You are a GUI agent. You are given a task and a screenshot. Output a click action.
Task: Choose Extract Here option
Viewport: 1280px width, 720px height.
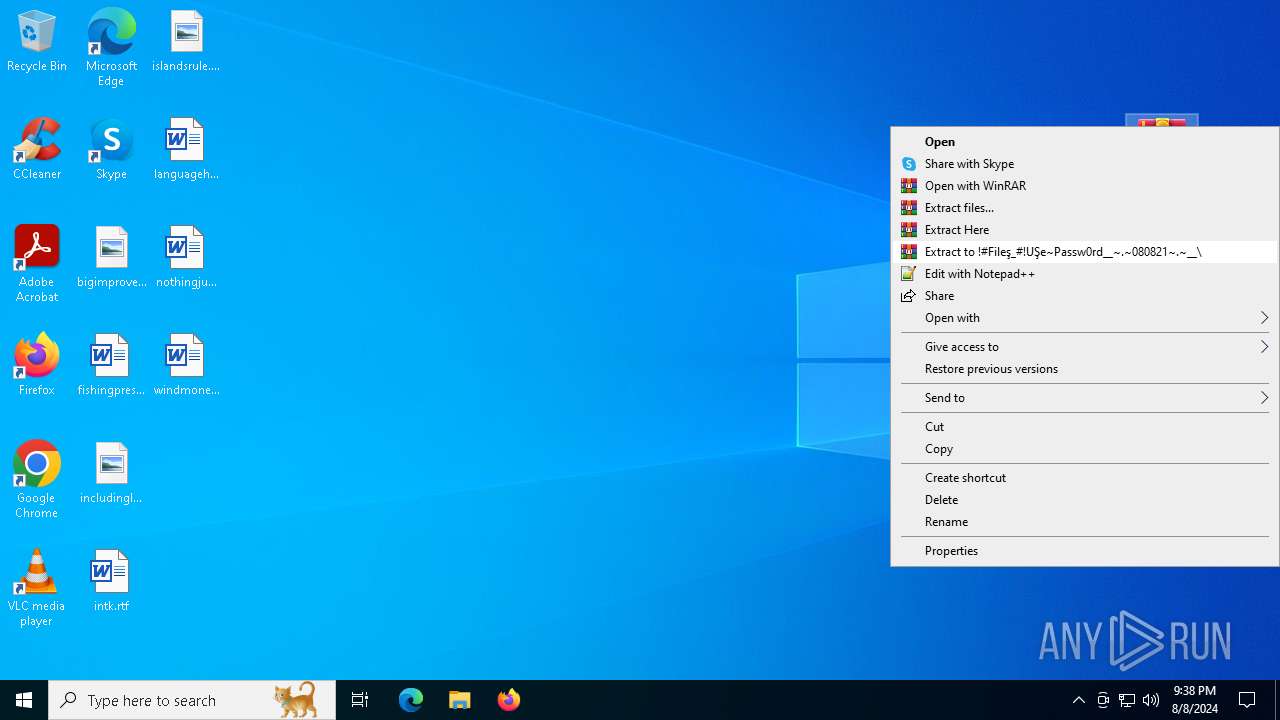(x=1085, y=230)
